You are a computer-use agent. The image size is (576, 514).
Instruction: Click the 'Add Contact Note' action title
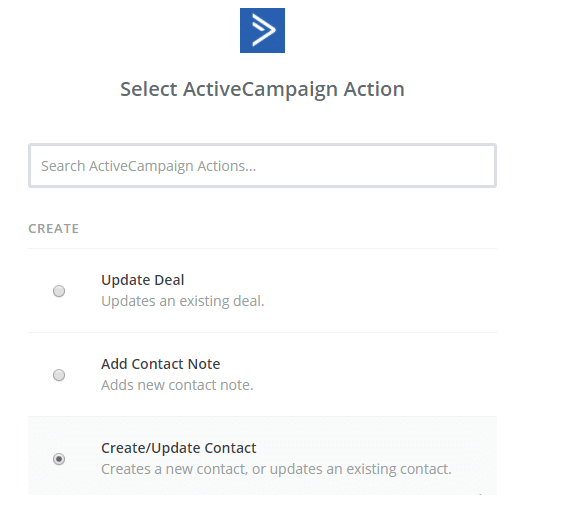[161, 364]
